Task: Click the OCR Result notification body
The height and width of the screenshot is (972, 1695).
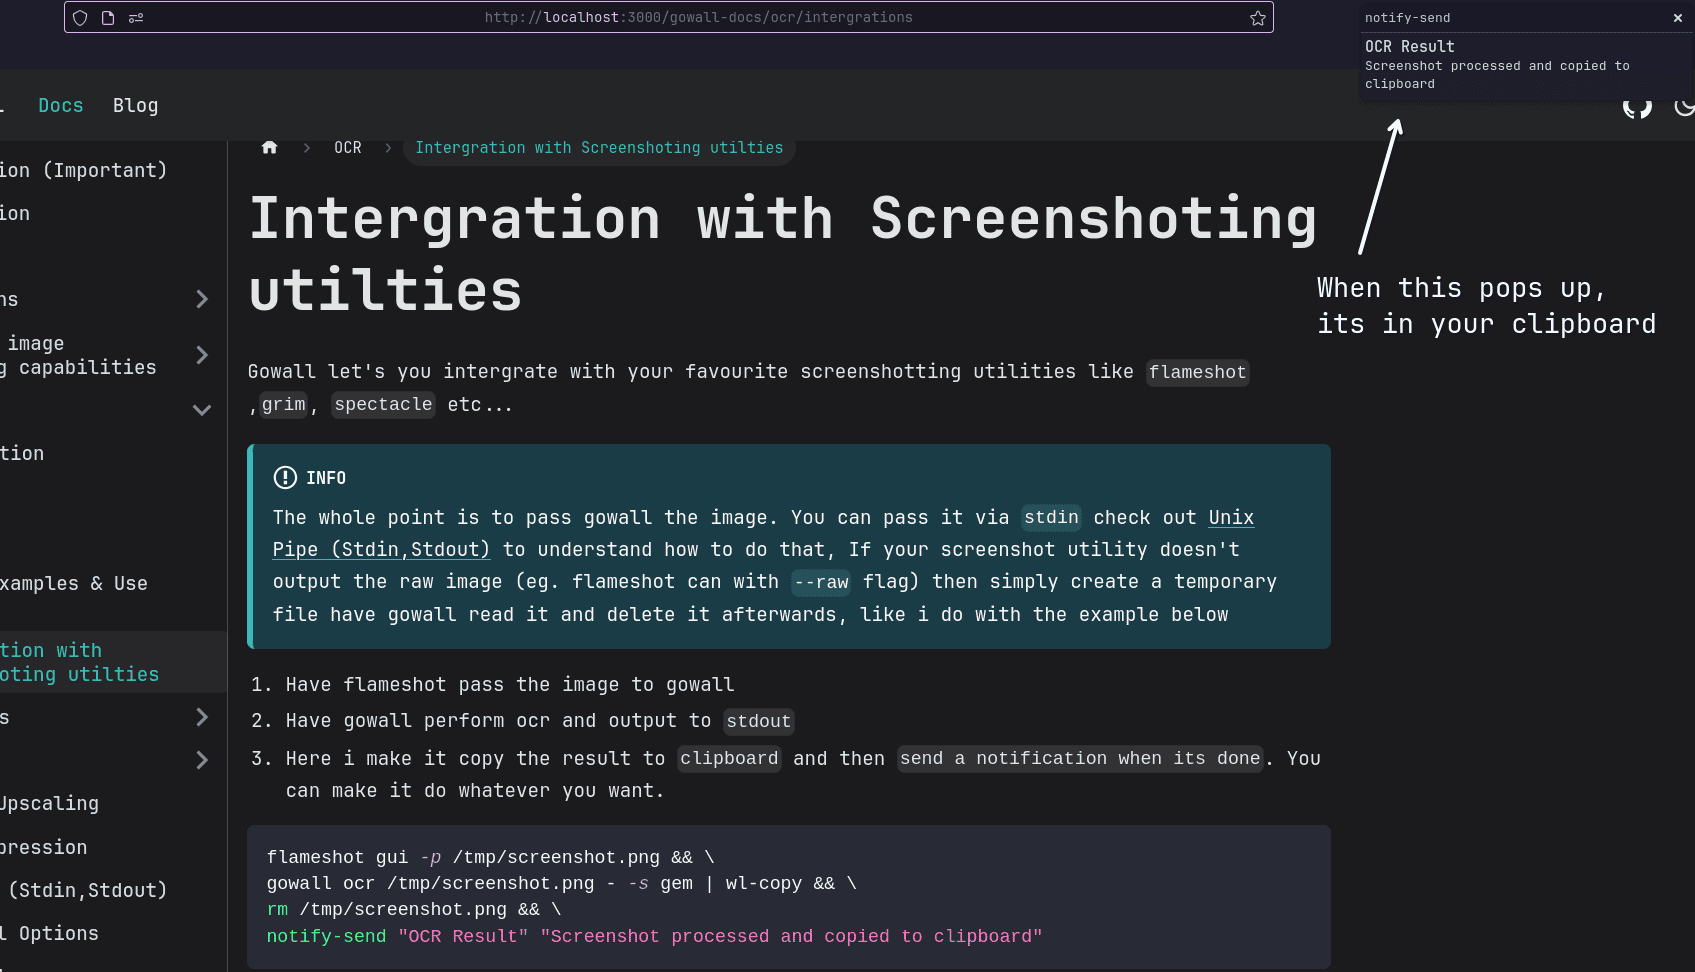Action: (x=1496, y=66)
